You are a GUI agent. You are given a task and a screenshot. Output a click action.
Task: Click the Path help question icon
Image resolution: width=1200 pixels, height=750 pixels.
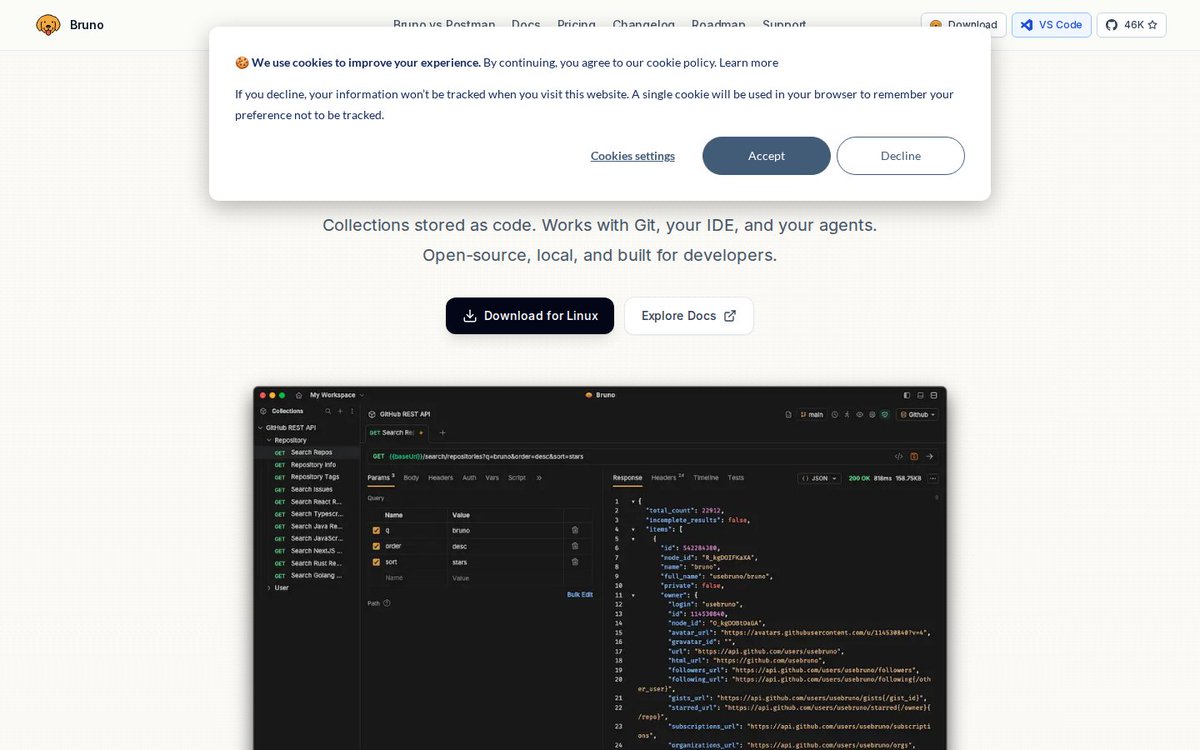click(x=387, y=603)
